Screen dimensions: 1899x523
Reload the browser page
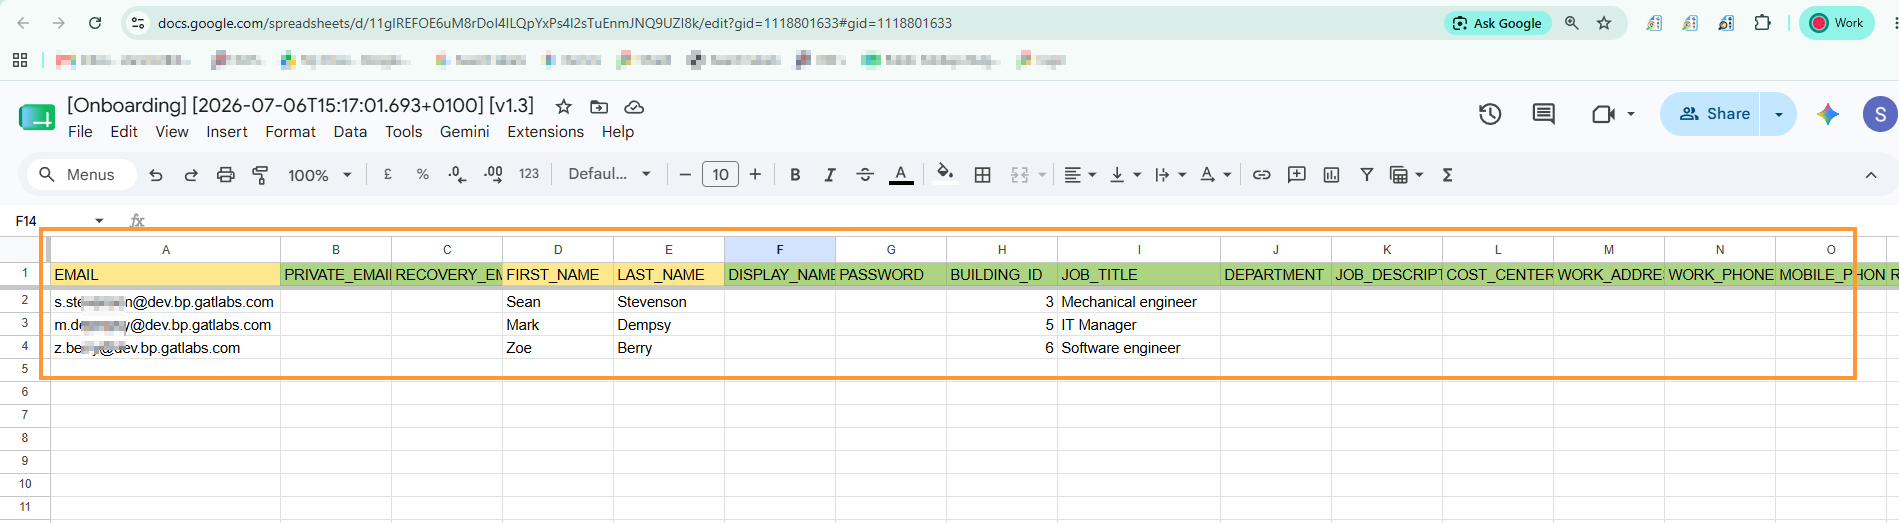(95, 23)
